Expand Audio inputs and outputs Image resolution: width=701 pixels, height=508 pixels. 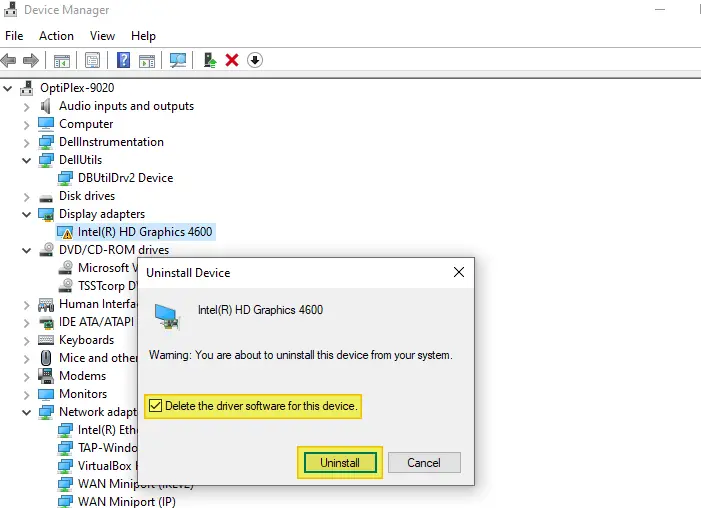click(26, 107)
